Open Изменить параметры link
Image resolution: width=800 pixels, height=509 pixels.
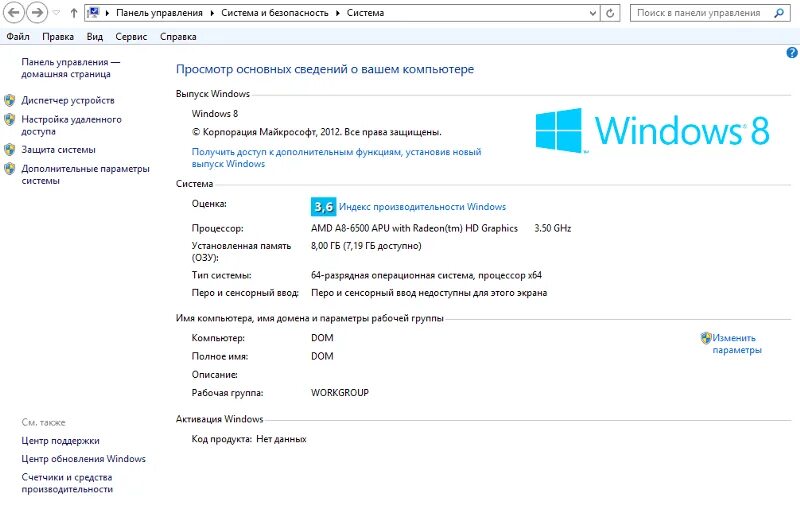(x=737, y=344)
